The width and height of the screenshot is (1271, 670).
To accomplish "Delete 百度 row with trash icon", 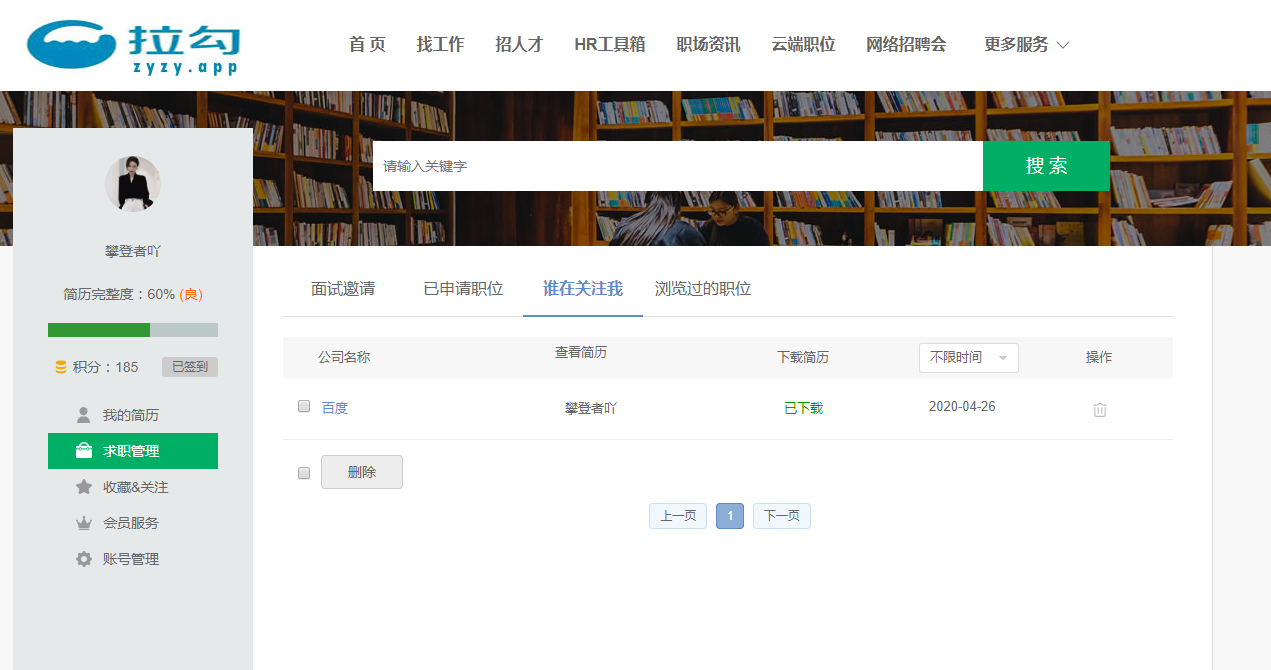I will (x=1100, y=409).
